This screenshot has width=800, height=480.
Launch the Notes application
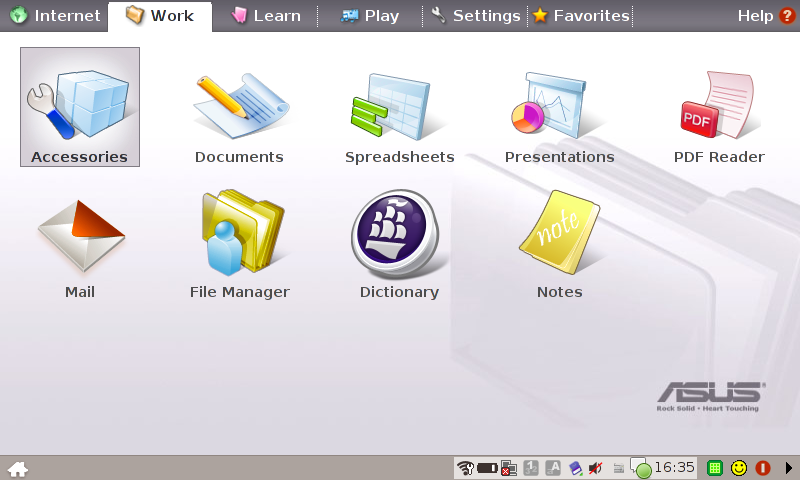pyautogui.click(x=559, y=243)
